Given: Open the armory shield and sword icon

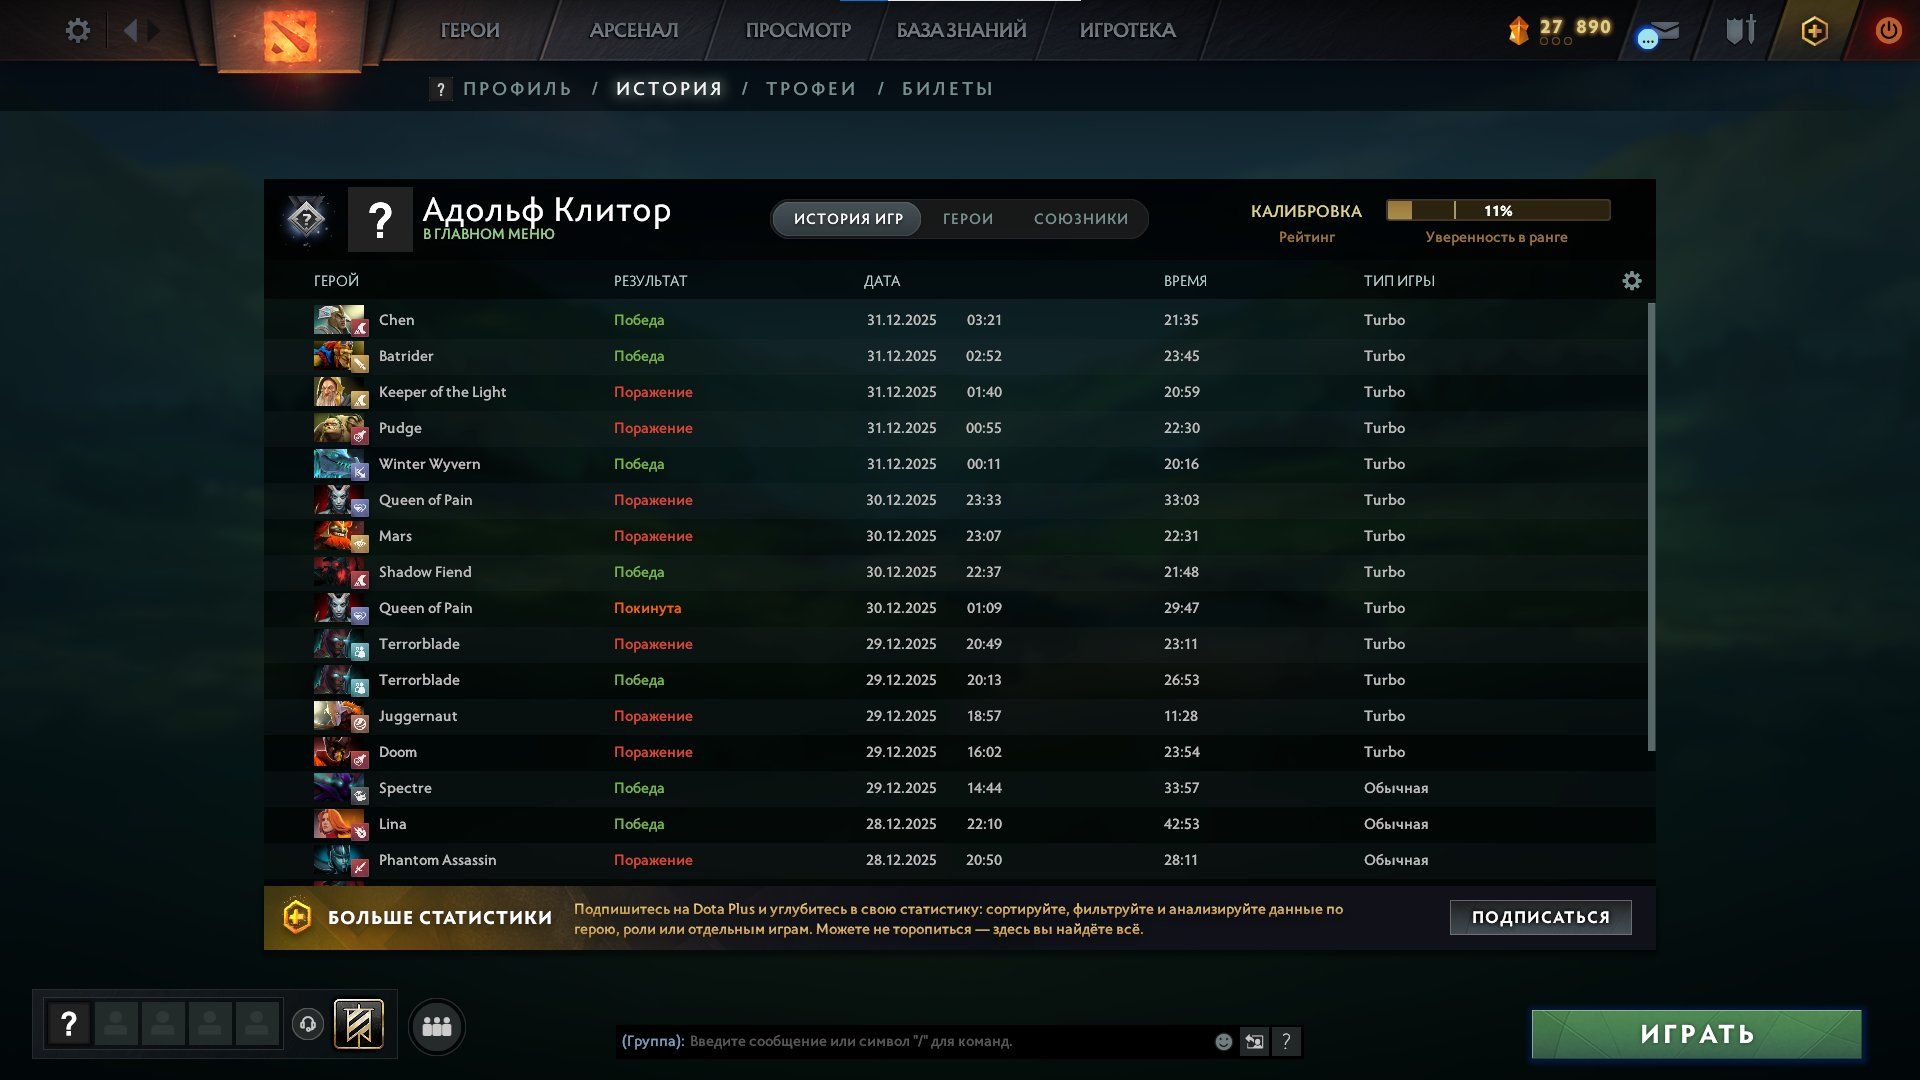Looking at the screenshot, I should pos(1740,30).
